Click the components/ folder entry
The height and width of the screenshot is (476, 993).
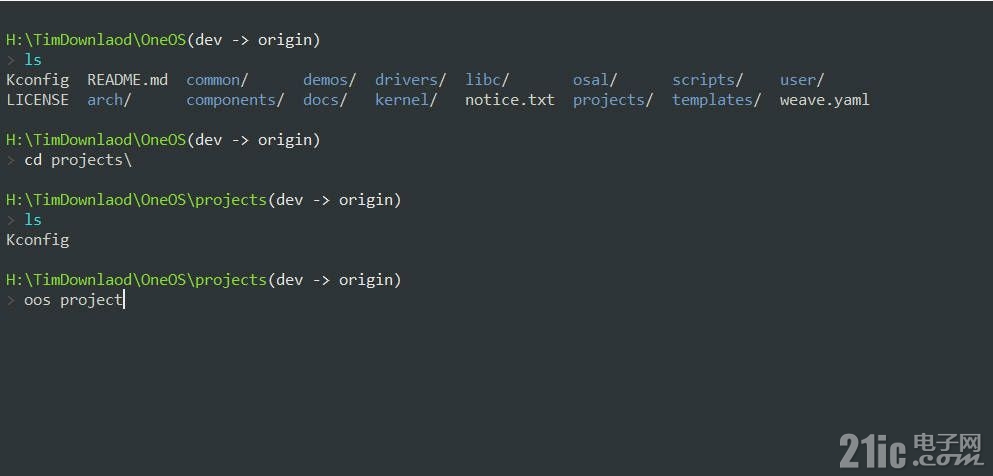pyautogui.click(x=235, y=100)
